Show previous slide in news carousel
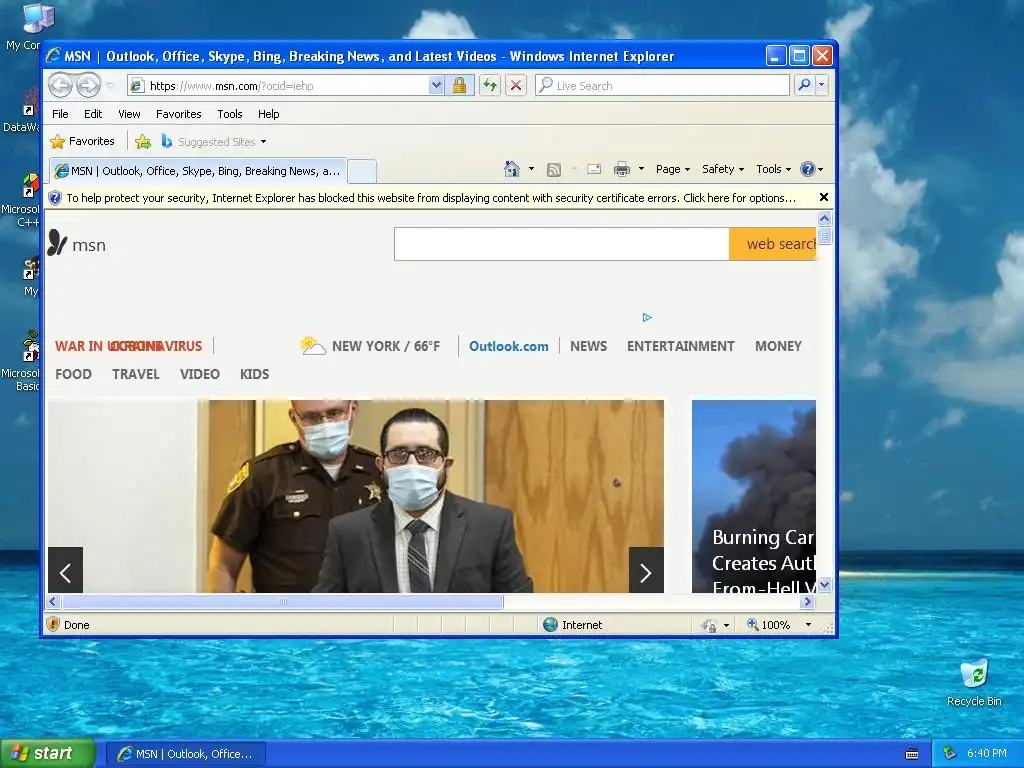 (65, 570)
